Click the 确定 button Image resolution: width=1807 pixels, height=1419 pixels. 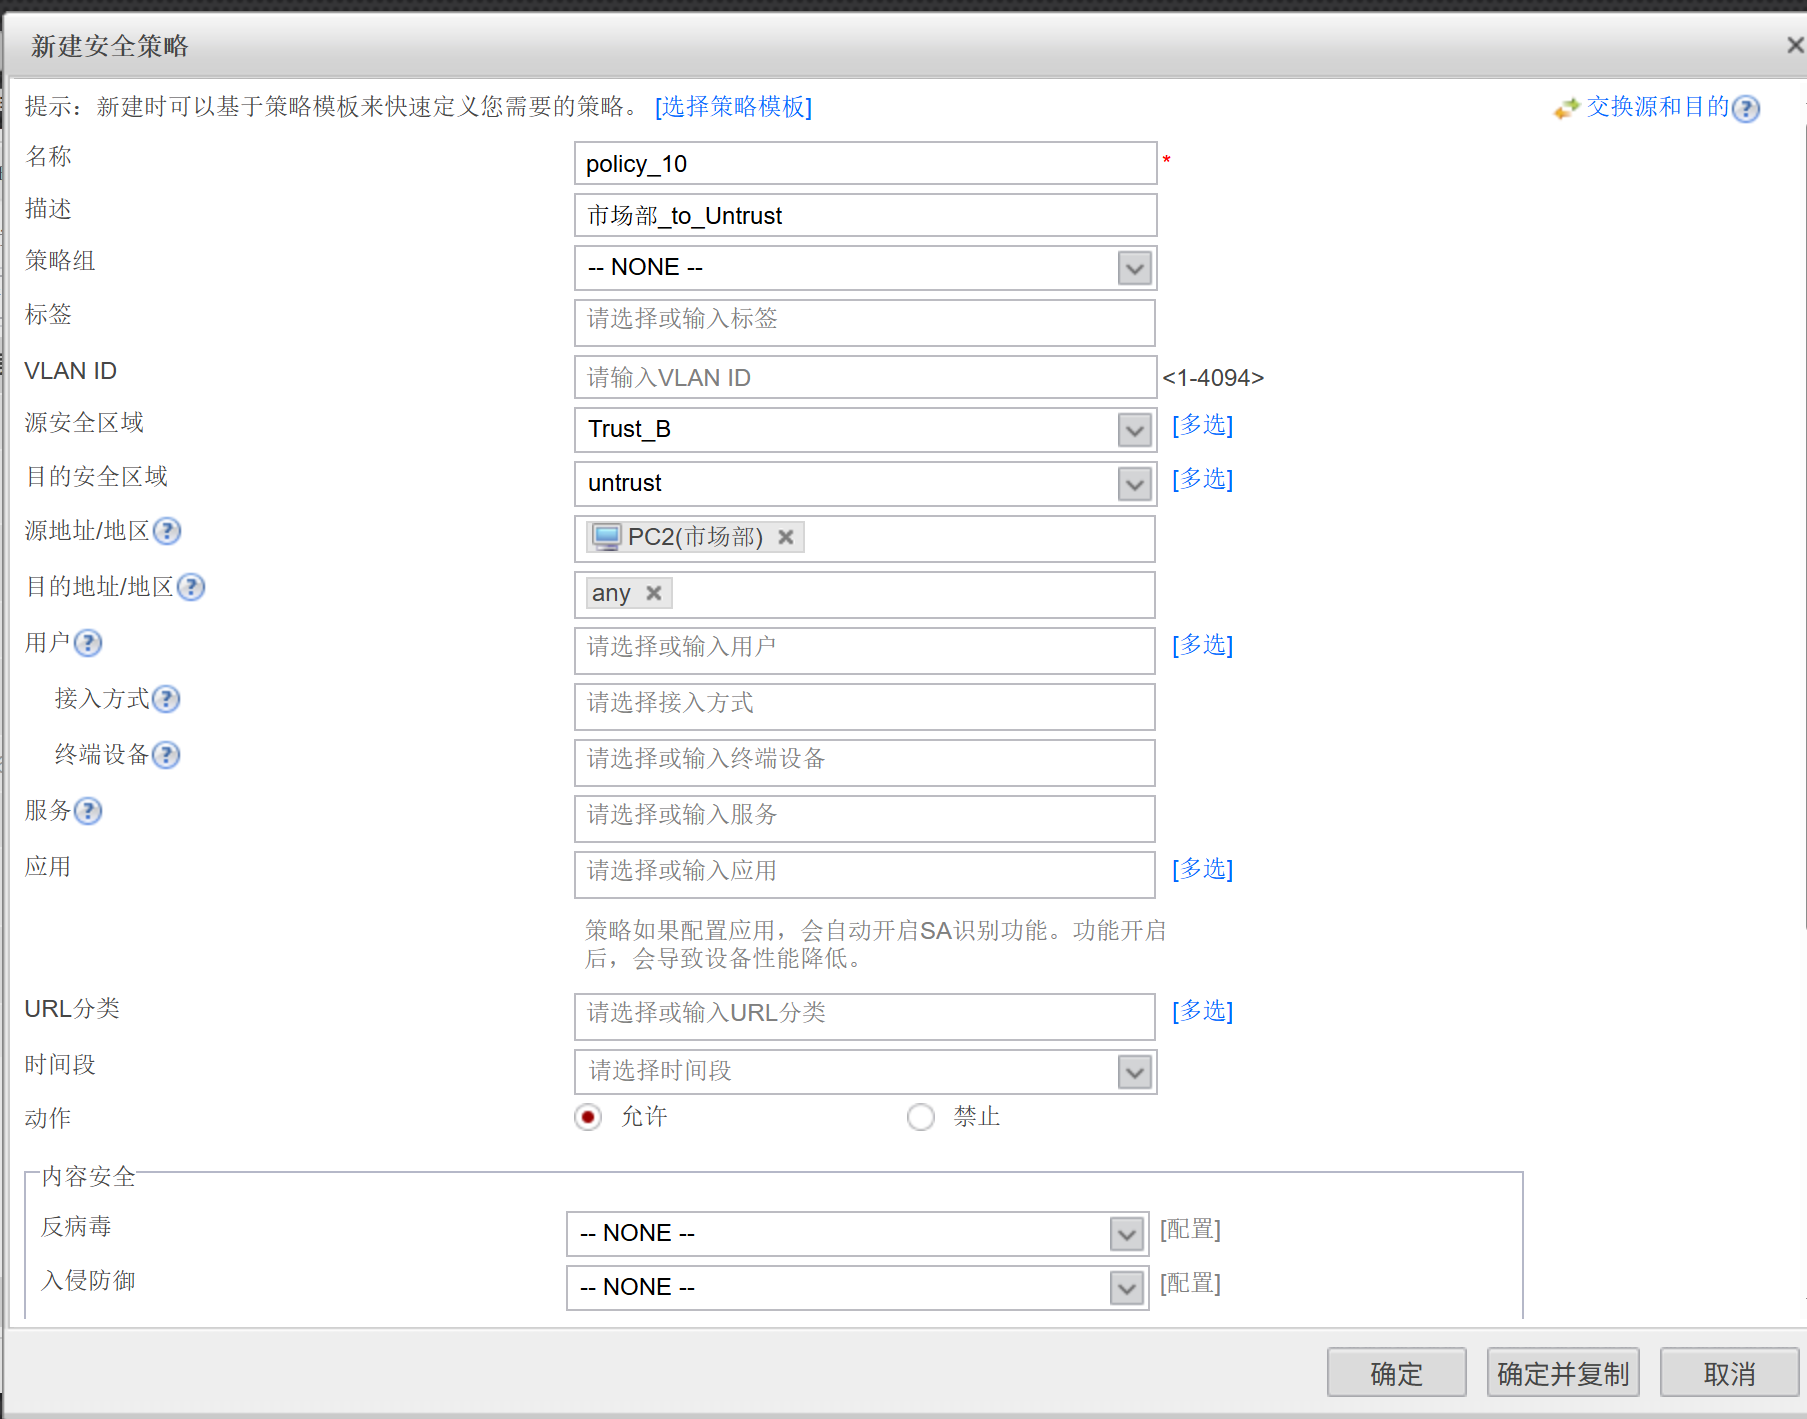(1396, 1373)
